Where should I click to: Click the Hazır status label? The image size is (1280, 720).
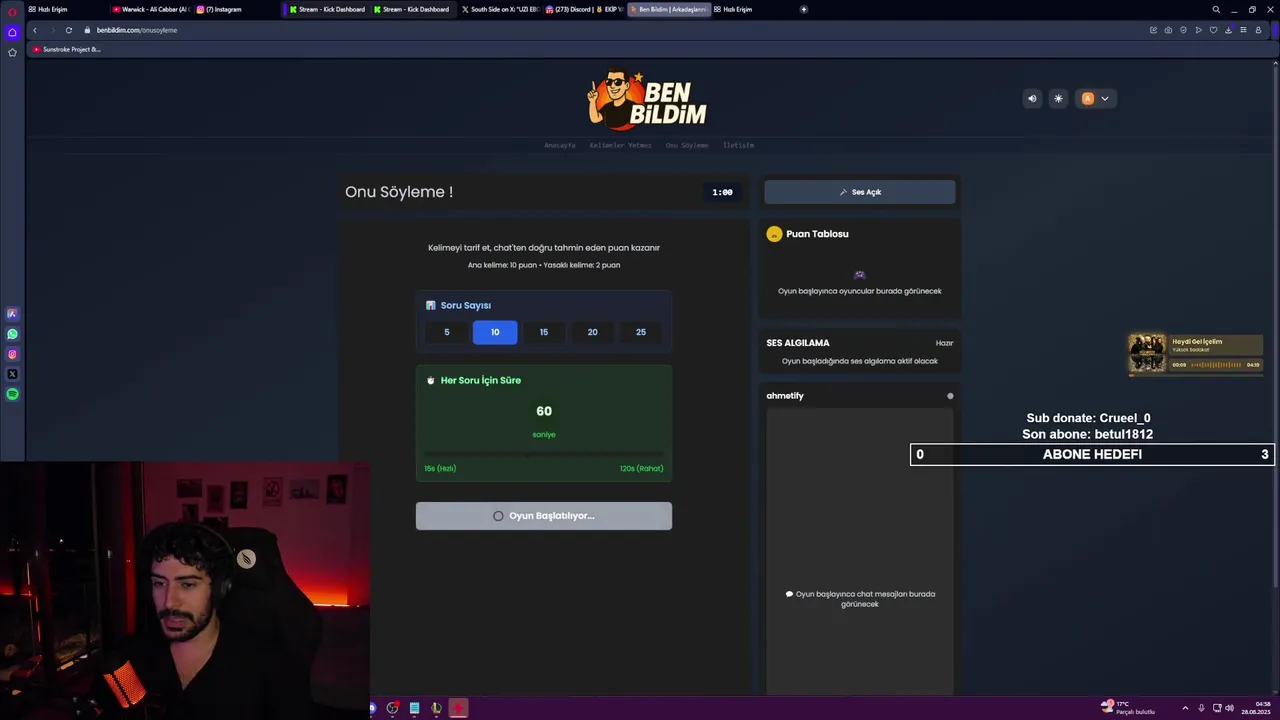944,343
